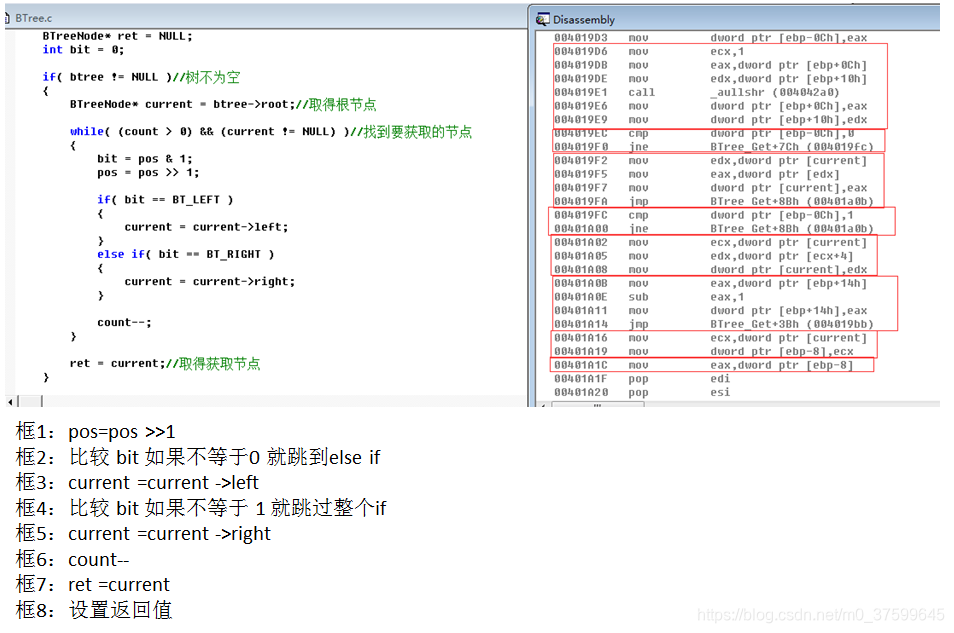
Task: Click the caption line starting with '框4'
Action: (201, 508)
